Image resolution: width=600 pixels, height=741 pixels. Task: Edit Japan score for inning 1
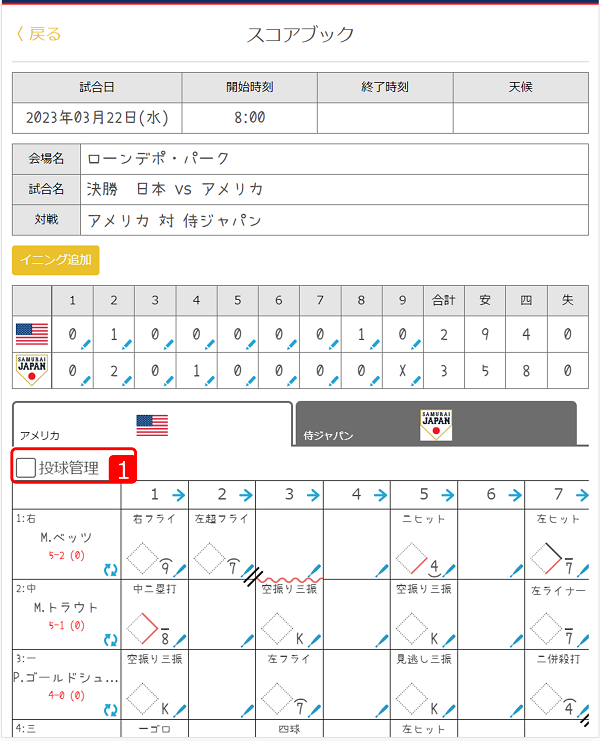pos(86,381)
